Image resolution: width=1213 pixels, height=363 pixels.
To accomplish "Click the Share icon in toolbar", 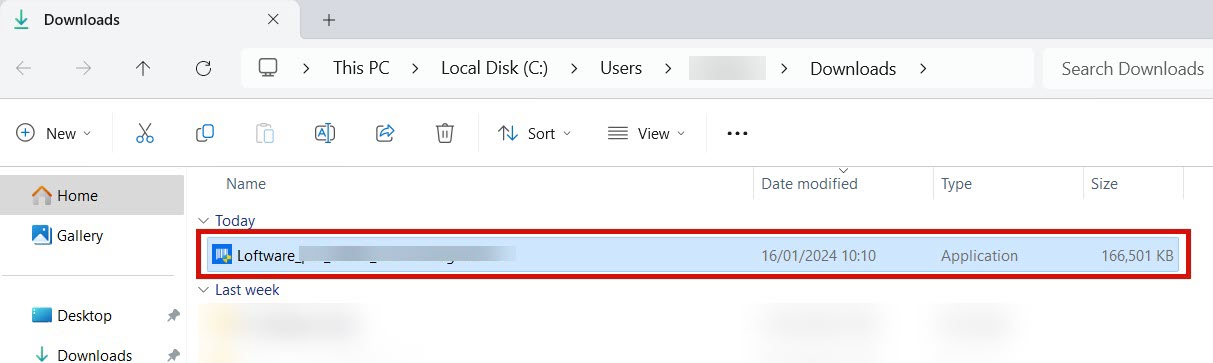I will click(x=385, y=133).
